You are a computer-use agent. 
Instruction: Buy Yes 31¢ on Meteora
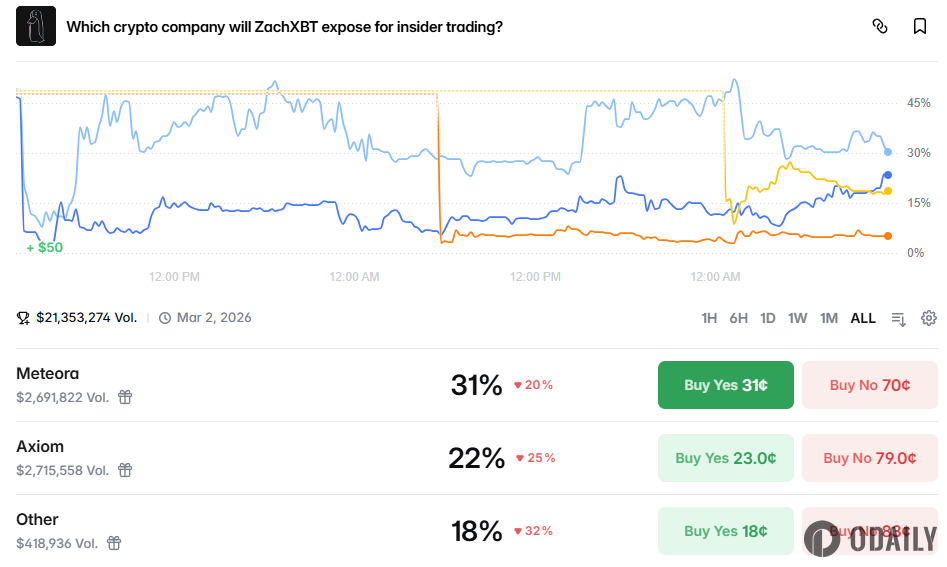725,385
